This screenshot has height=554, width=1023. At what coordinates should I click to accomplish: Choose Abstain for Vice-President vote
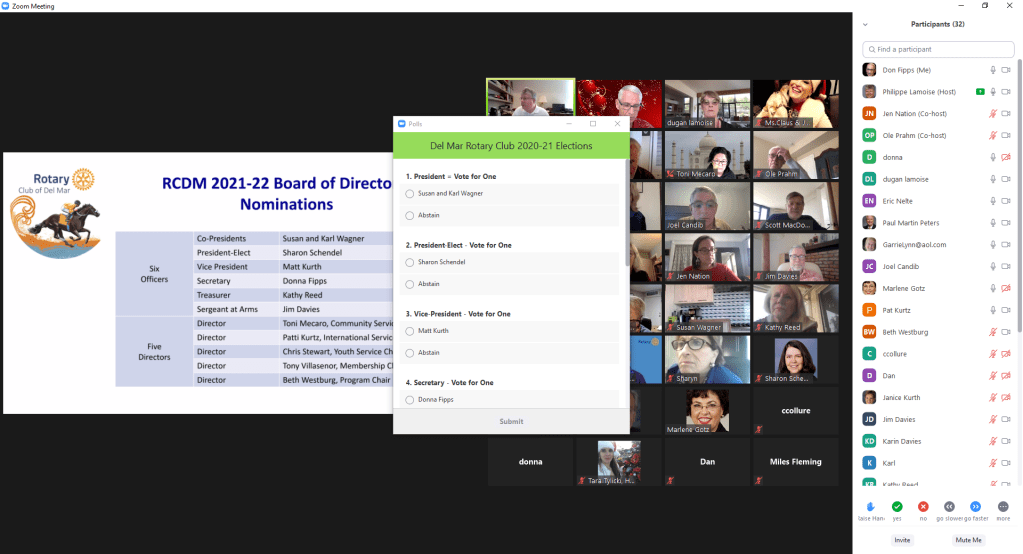410,352
